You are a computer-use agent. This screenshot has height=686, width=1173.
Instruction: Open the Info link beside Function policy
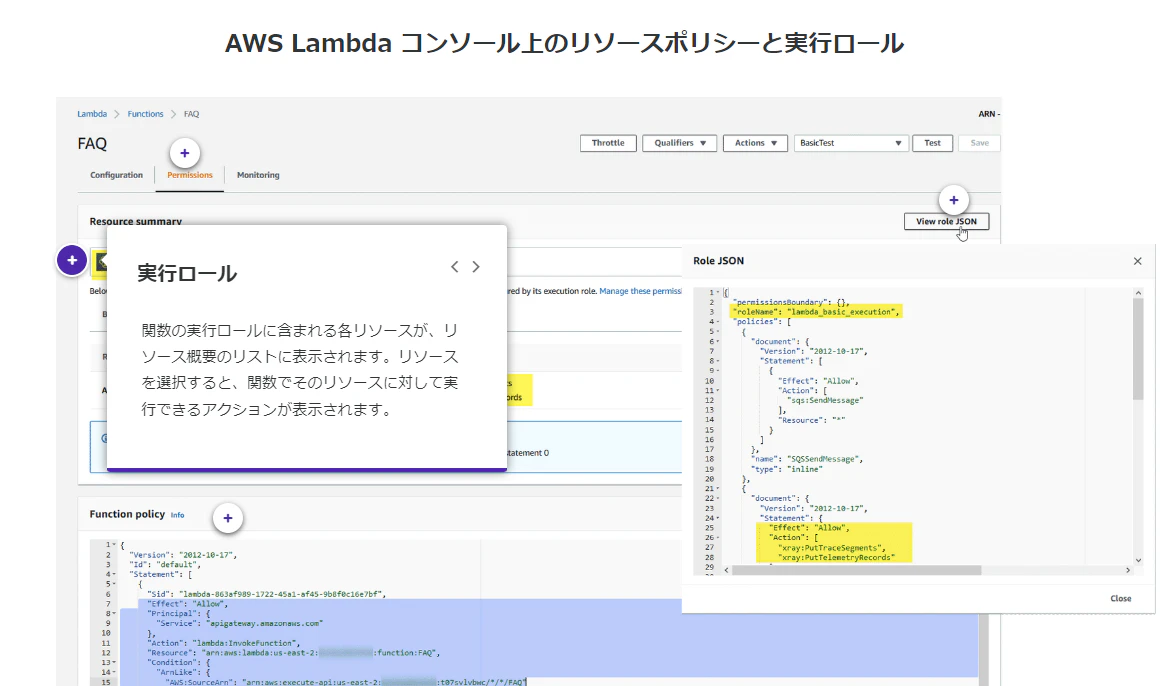click(x=177, y=515)
